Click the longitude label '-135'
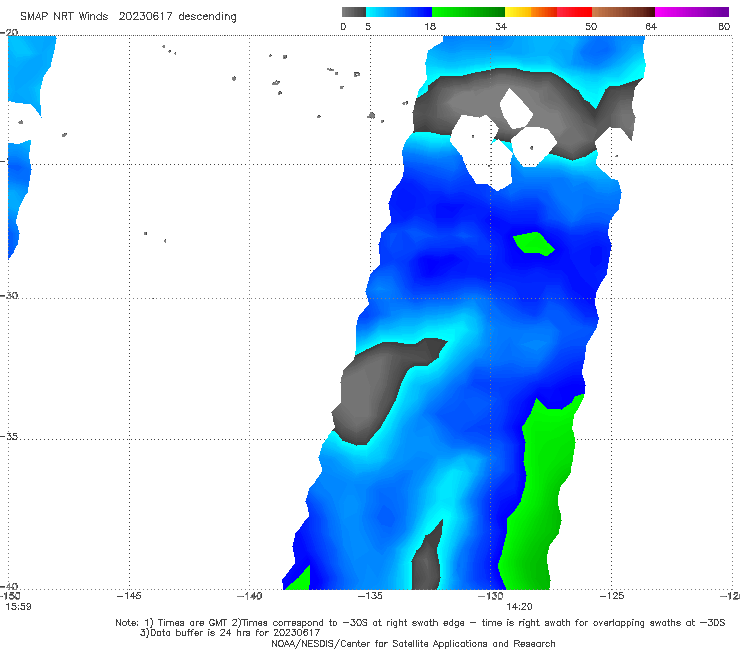This screenshot has height=650, width=740. (370, 596)
